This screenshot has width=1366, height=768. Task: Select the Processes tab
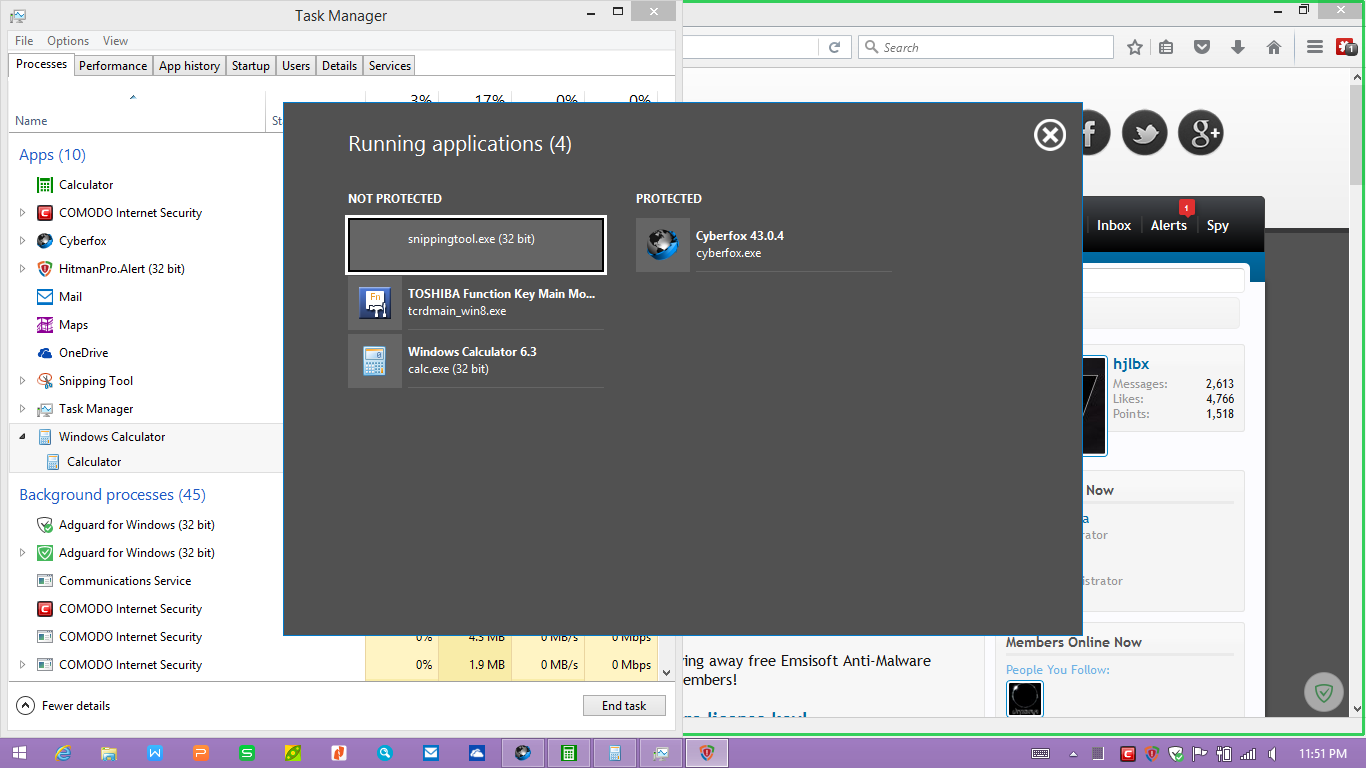[x=41, y=64]
